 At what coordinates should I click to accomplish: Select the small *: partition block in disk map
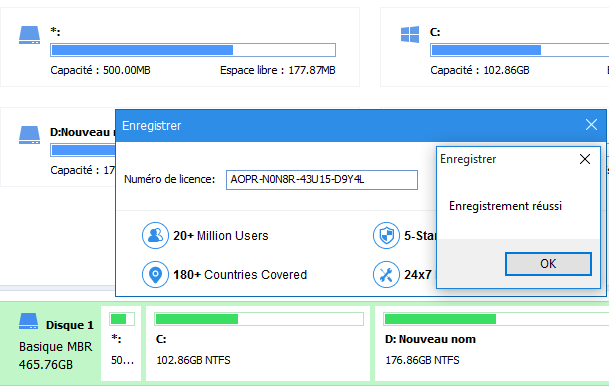click(121, 343)
